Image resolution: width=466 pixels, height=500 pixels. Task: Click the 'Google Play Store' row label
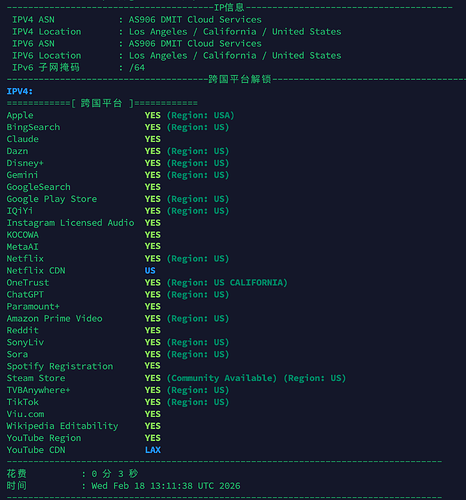click(52, 199)
